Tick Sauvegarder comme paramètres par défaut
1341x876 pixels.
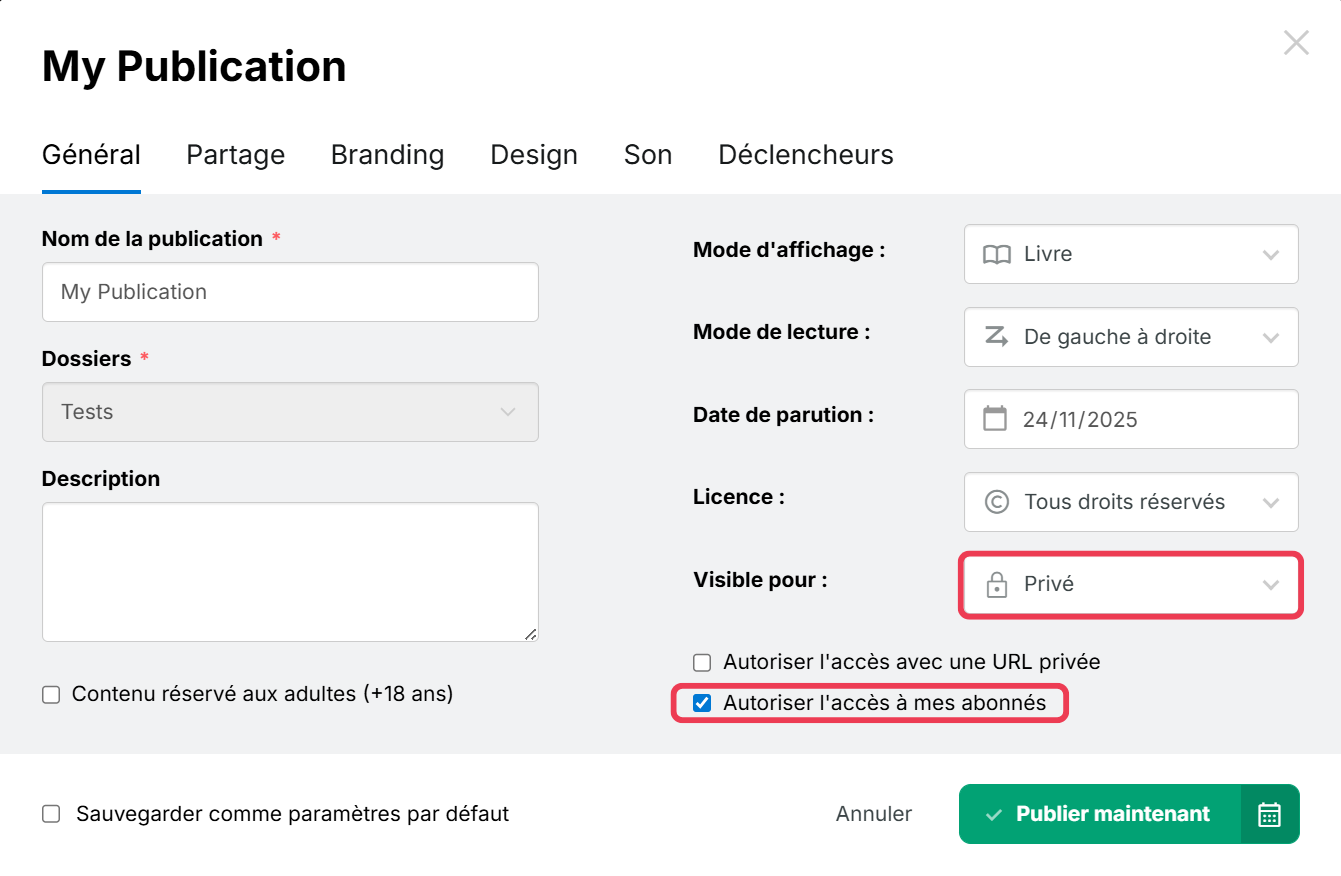coord(51,814)
